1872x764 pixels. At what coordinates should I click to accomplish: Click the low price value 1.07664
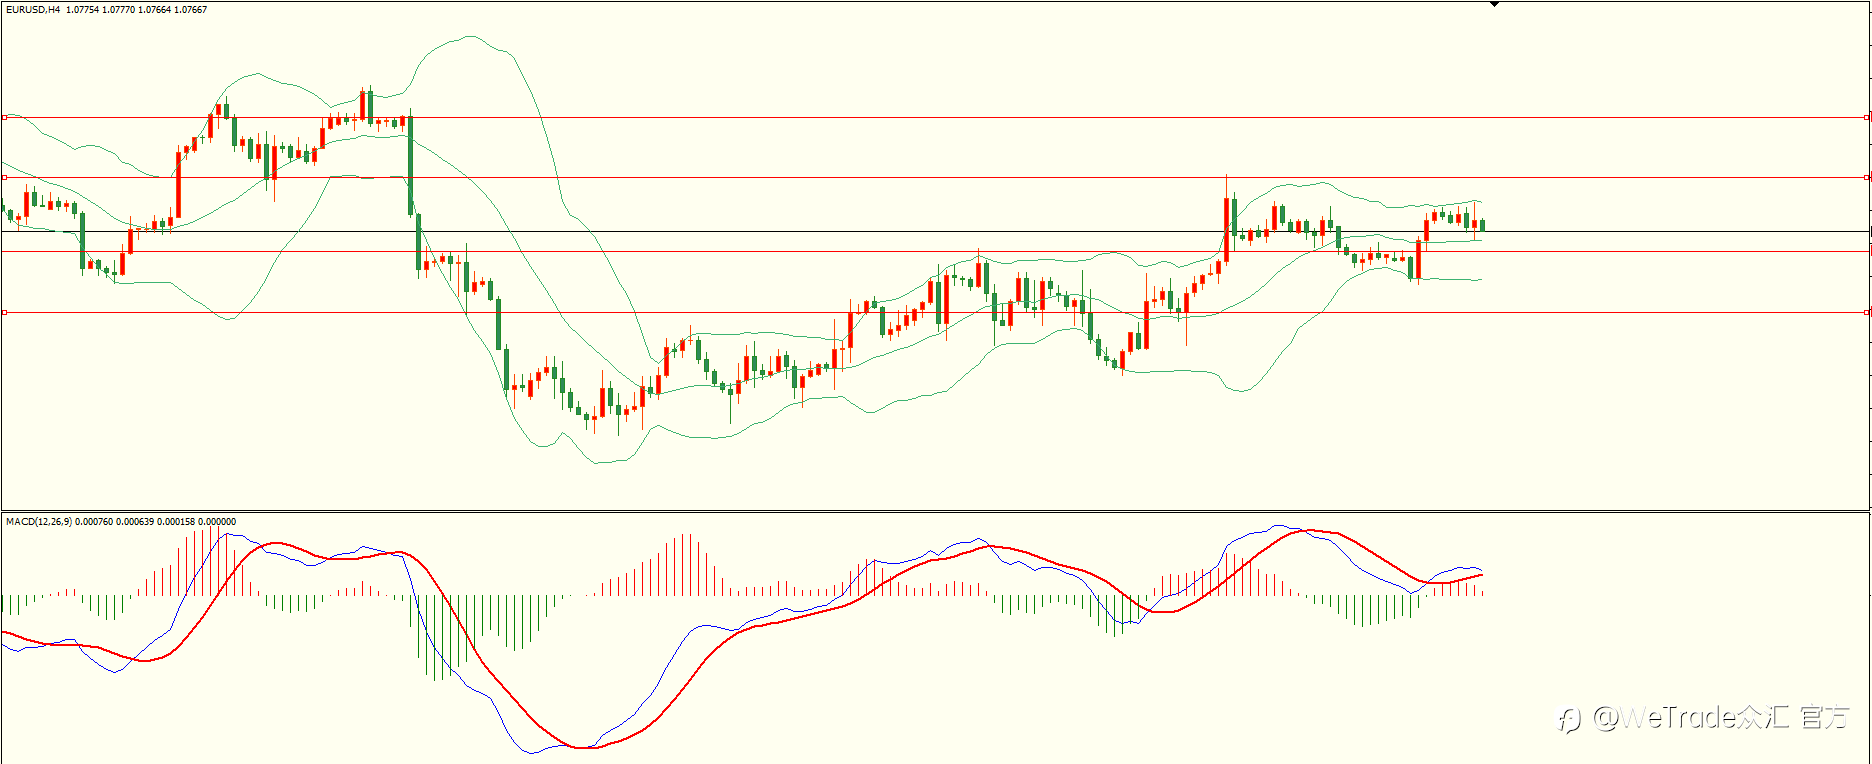coord(154,10)
